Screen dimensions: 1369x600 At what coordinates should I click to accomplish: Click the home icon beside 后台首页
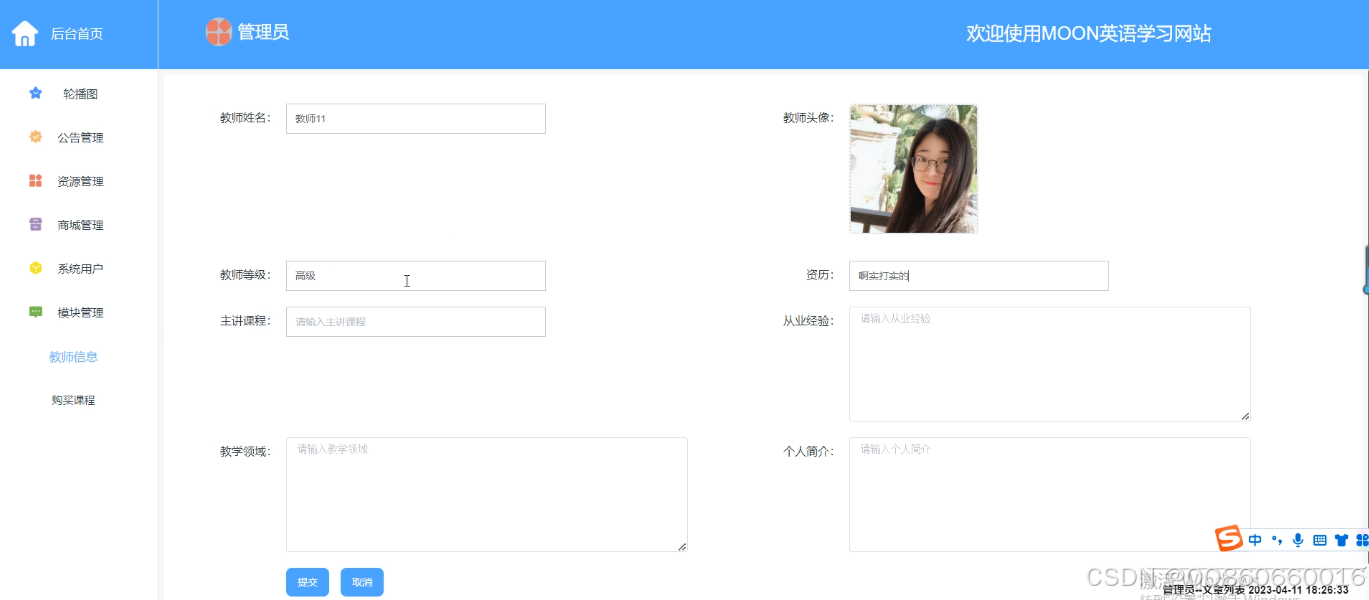click(x=25, y=34)
